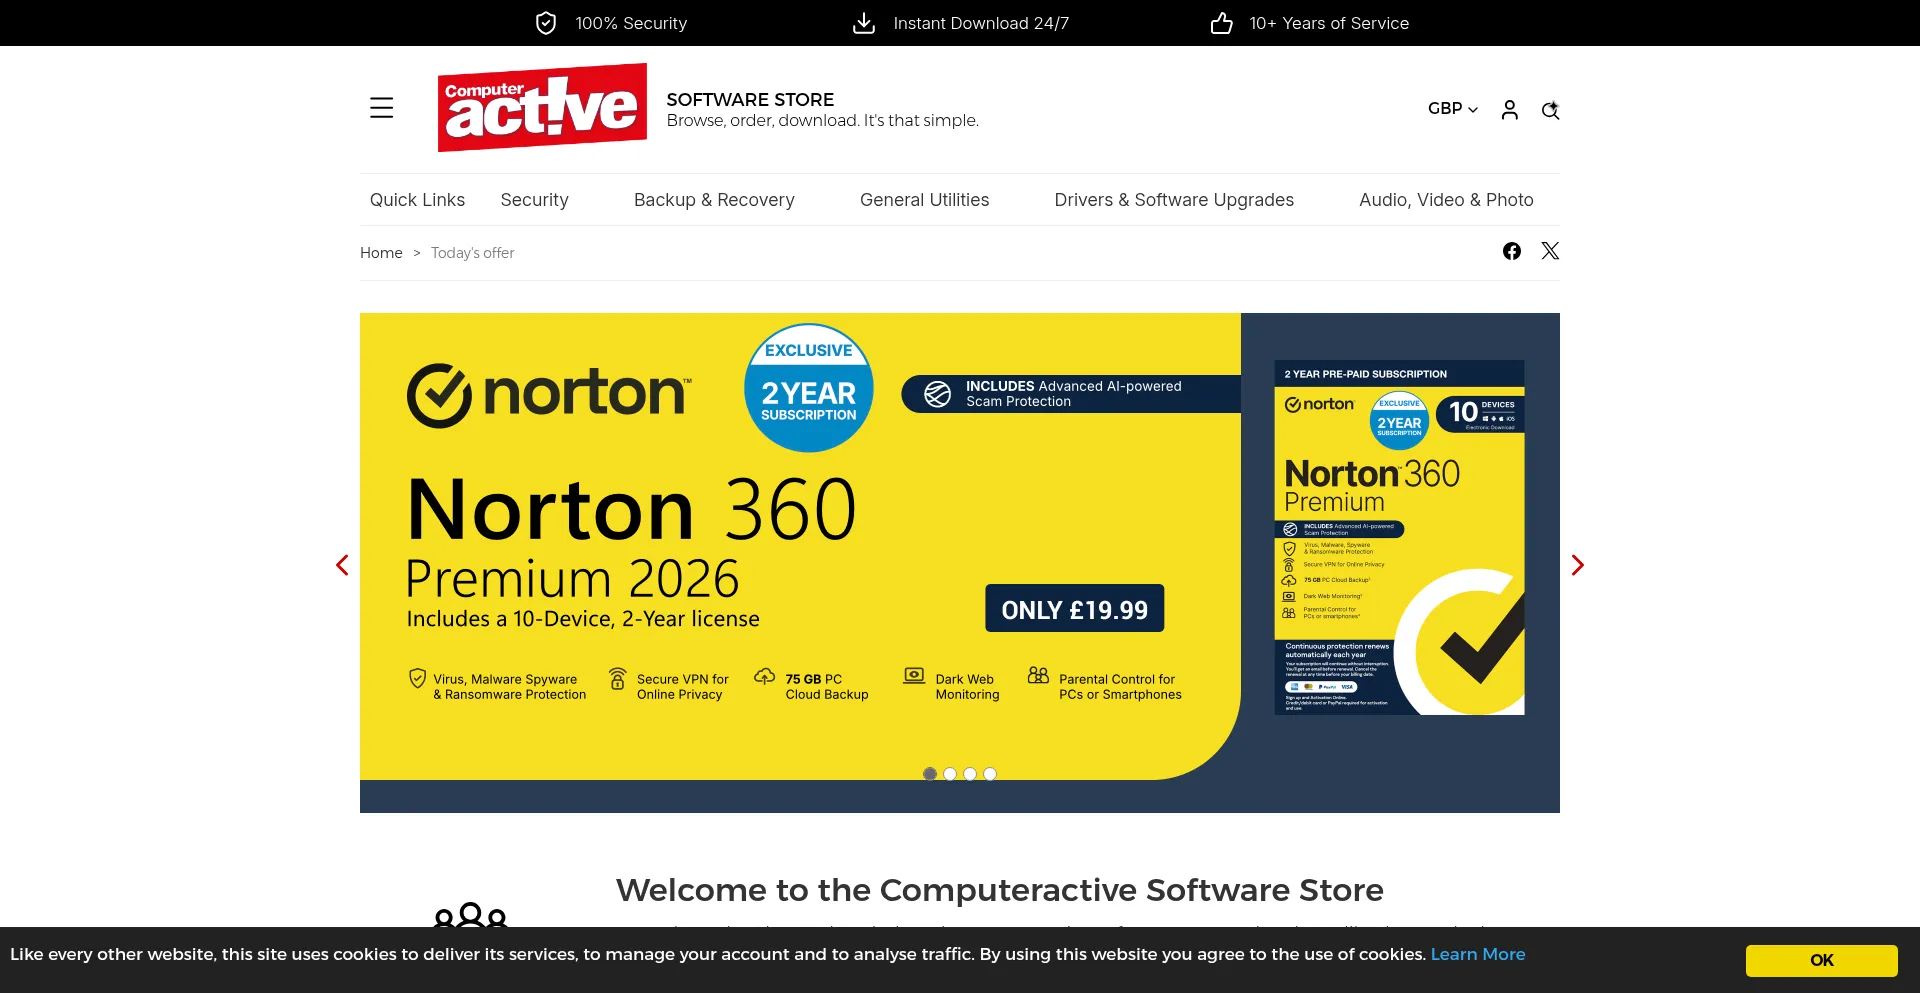Click the instant download icon in top bar
This screenshot has height=993, width=1920.
pos(864,23)
